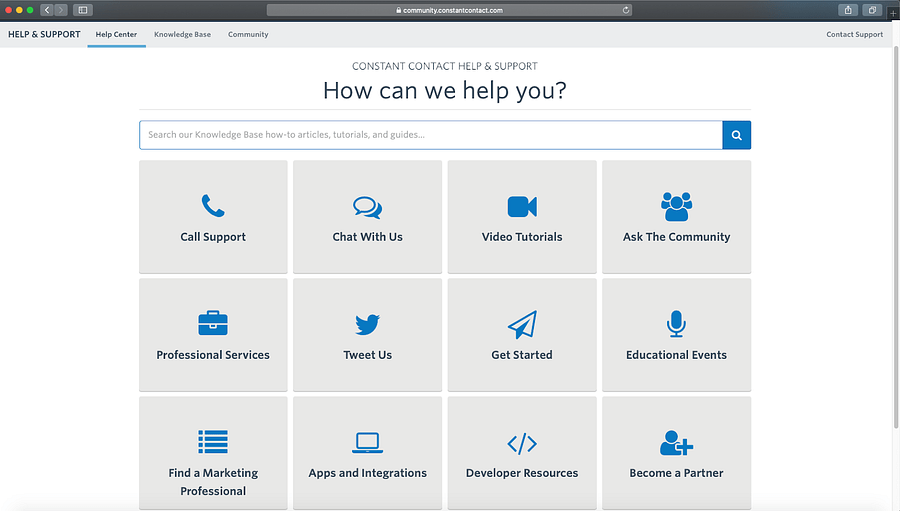Click the Apps and Integrations laptop icon

(367, 443)
